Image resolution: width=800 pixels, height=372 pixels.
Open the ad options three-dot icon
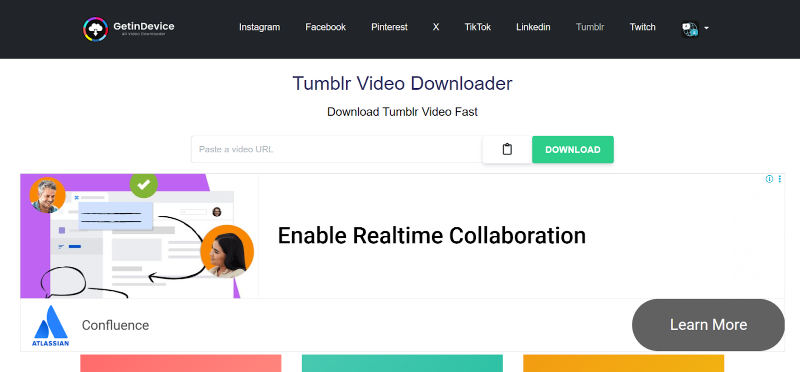[x=780, y=179]
